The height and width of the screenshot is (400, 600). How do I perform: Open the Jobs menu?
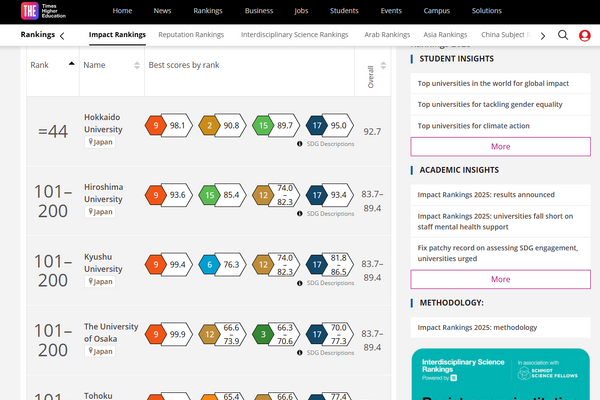click(301, 11)
